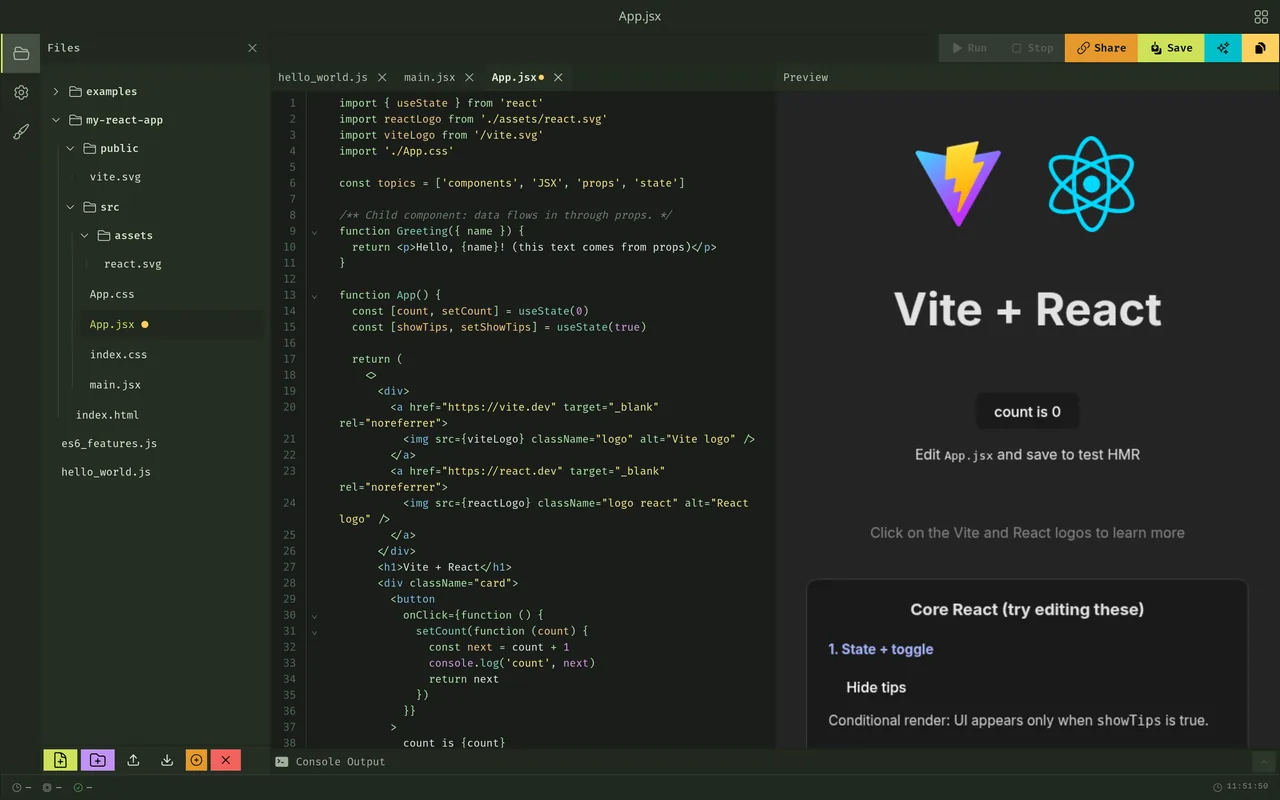Open the Console Output panel label
This screenshot has width=1280, height=800.
tap(340, 762)
